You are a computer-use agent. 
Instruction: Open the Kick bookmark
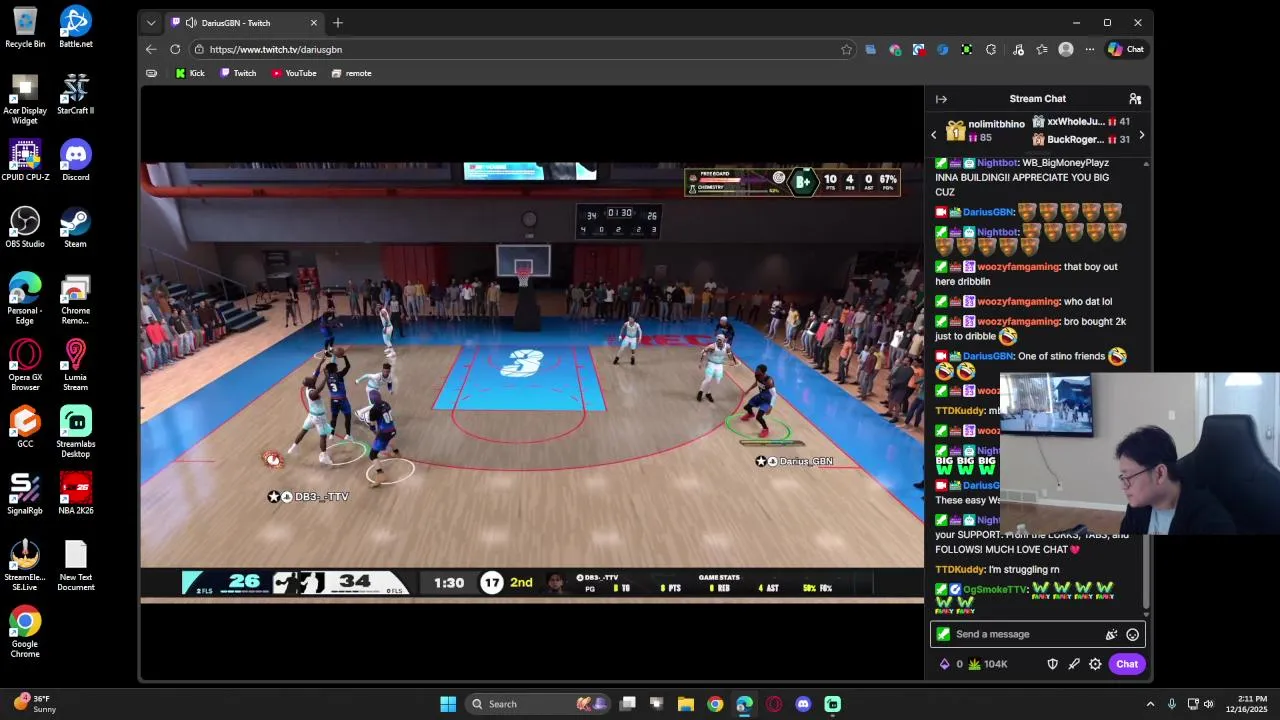(190, 73)
